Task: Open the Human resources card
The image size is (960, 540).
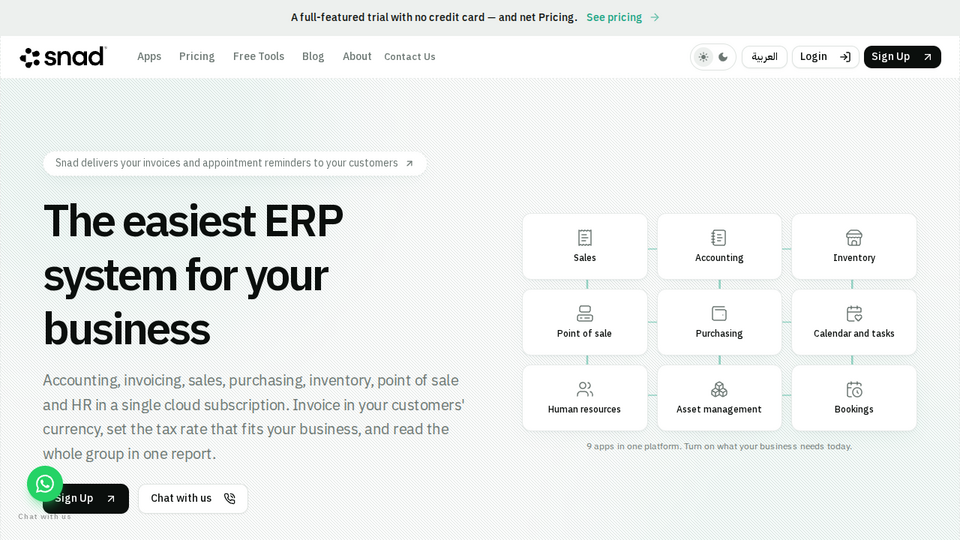Action: (585, 398)
